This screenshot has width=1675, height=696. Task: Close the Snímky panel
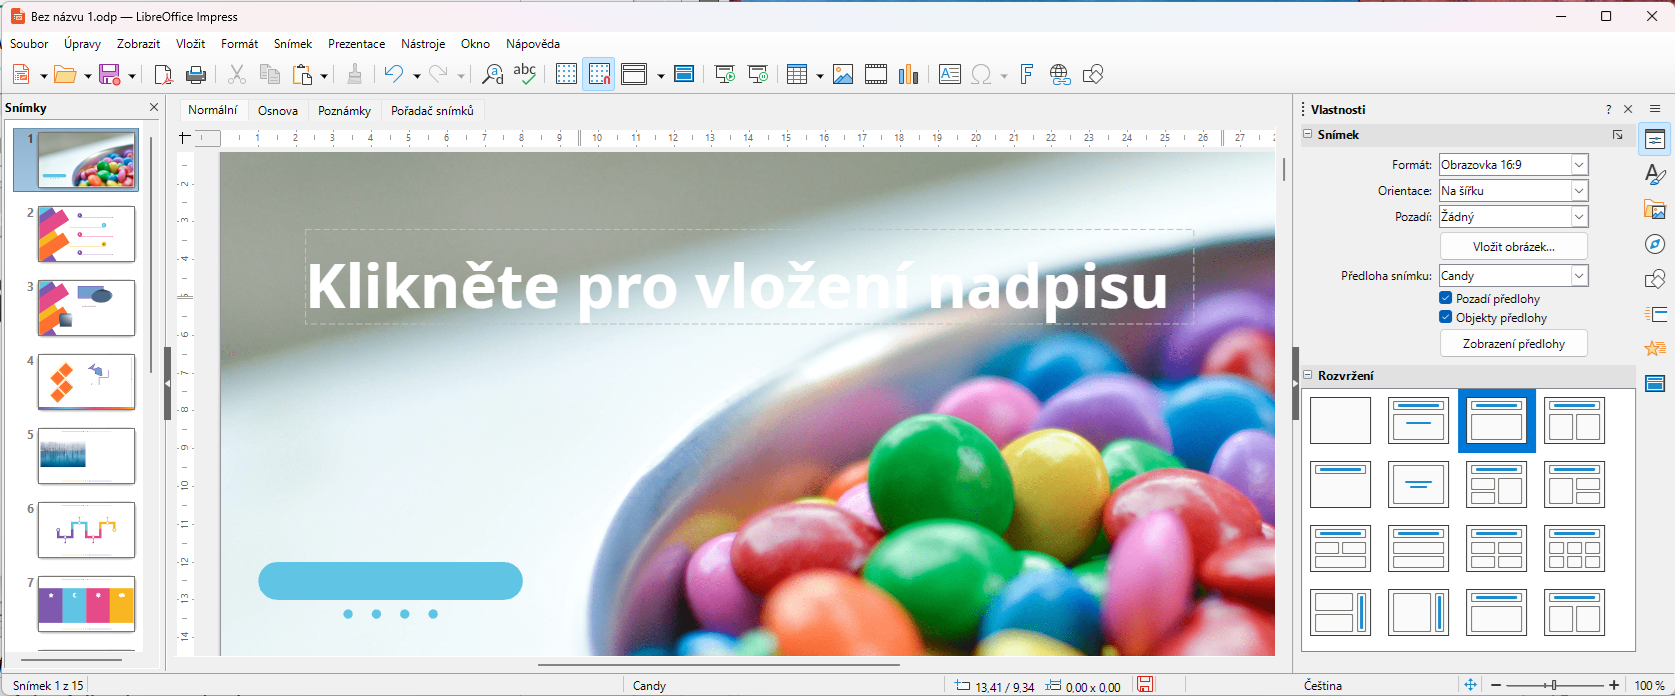tap(154, 107)
